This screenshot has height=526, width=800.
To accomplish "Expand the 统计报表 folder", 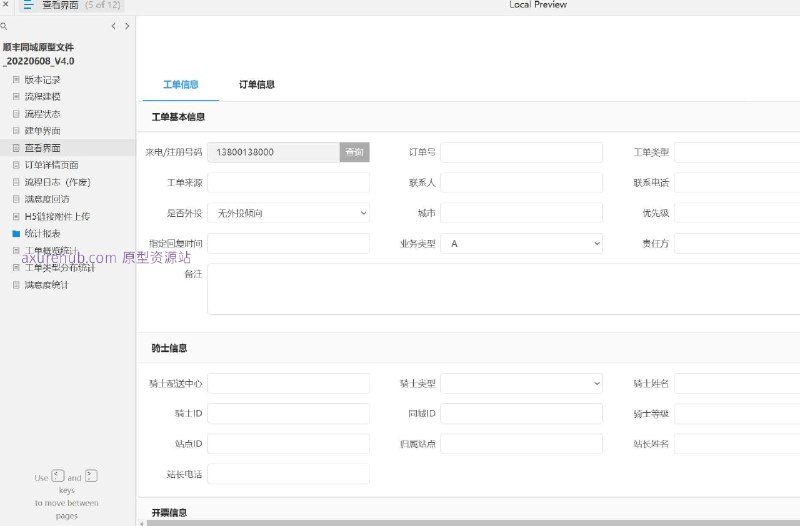I will 42,234.
